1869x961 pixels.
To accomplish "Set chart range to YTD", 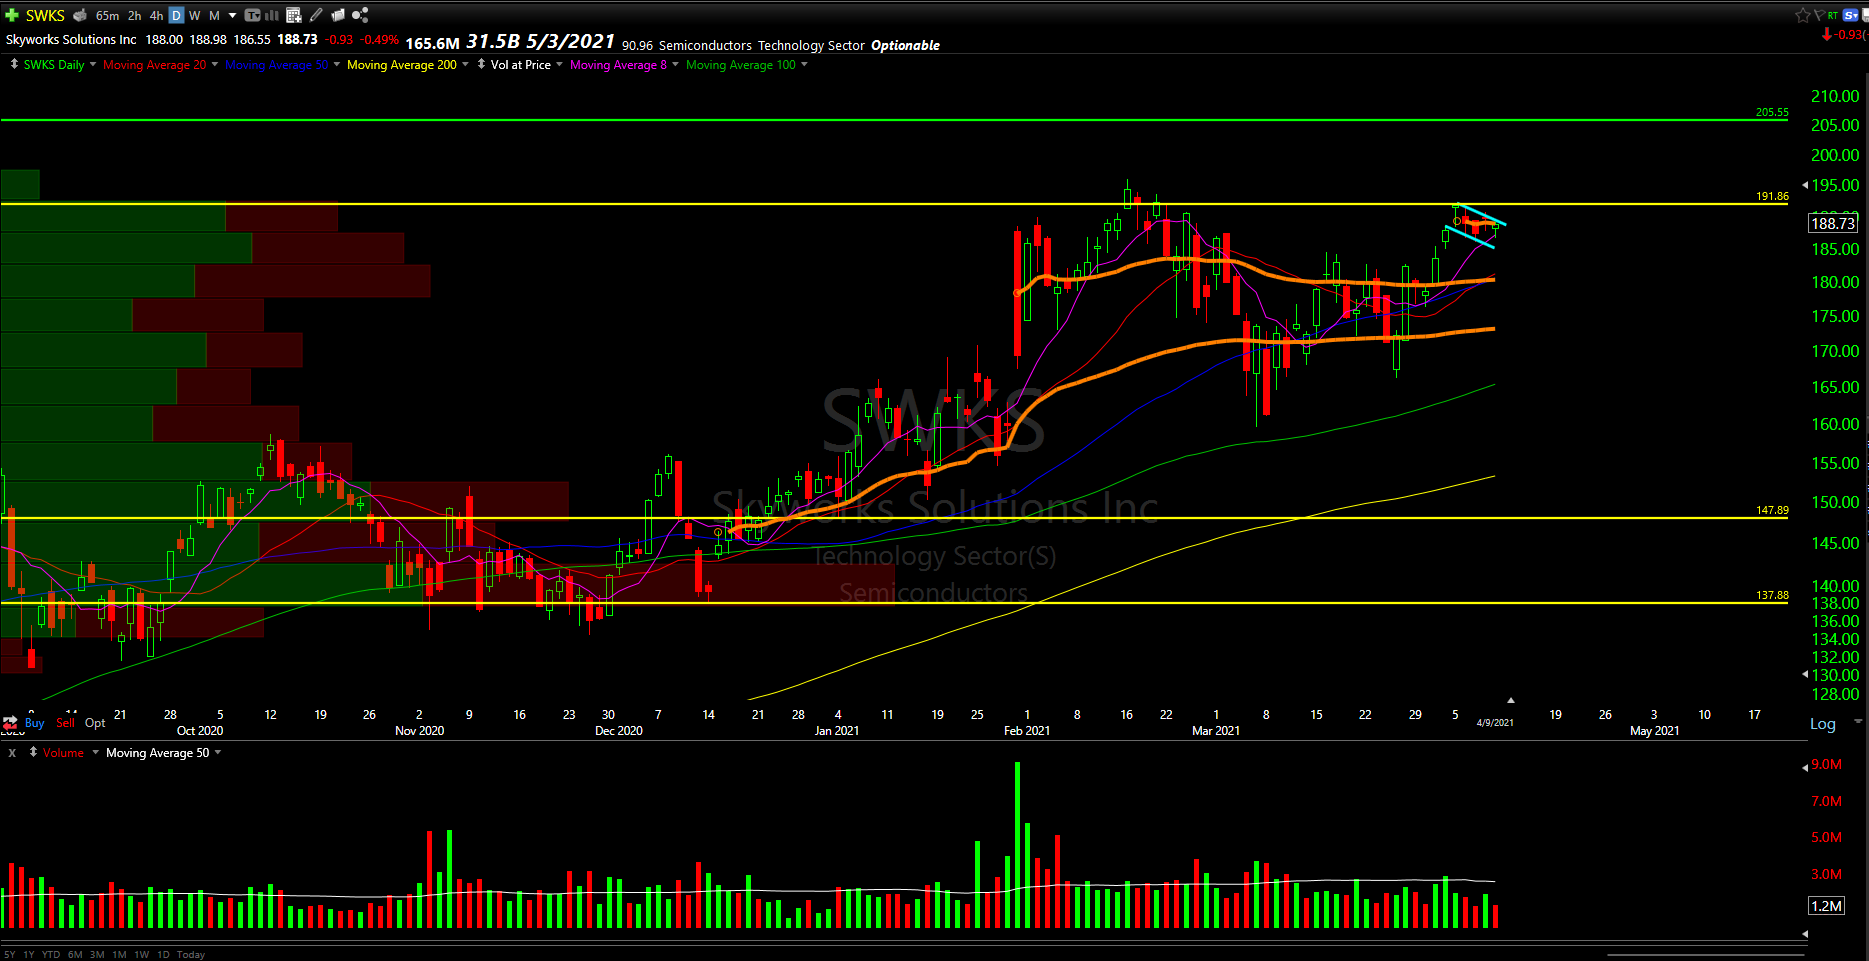I will pos(51,955).
